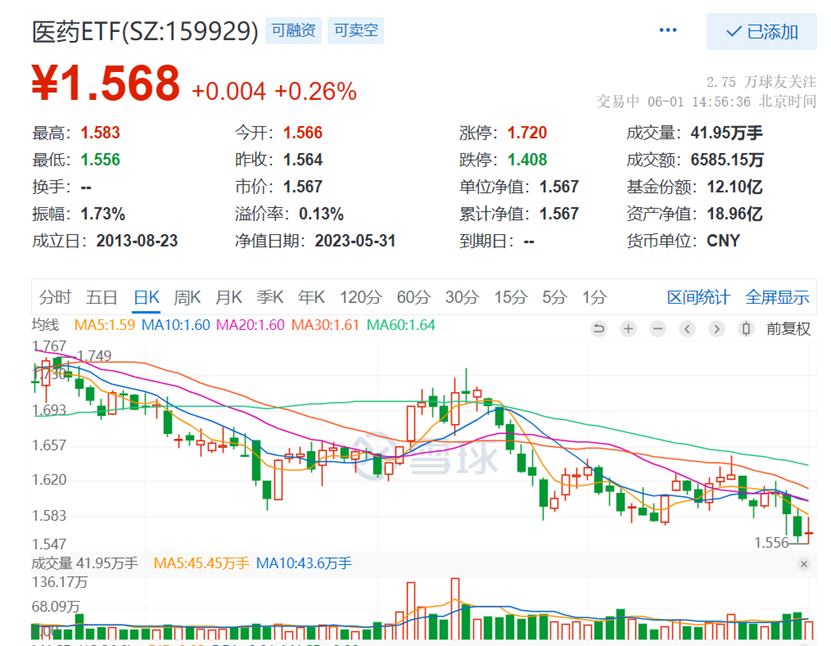Click the MA20:1.60 indicator label

(250, 325)
